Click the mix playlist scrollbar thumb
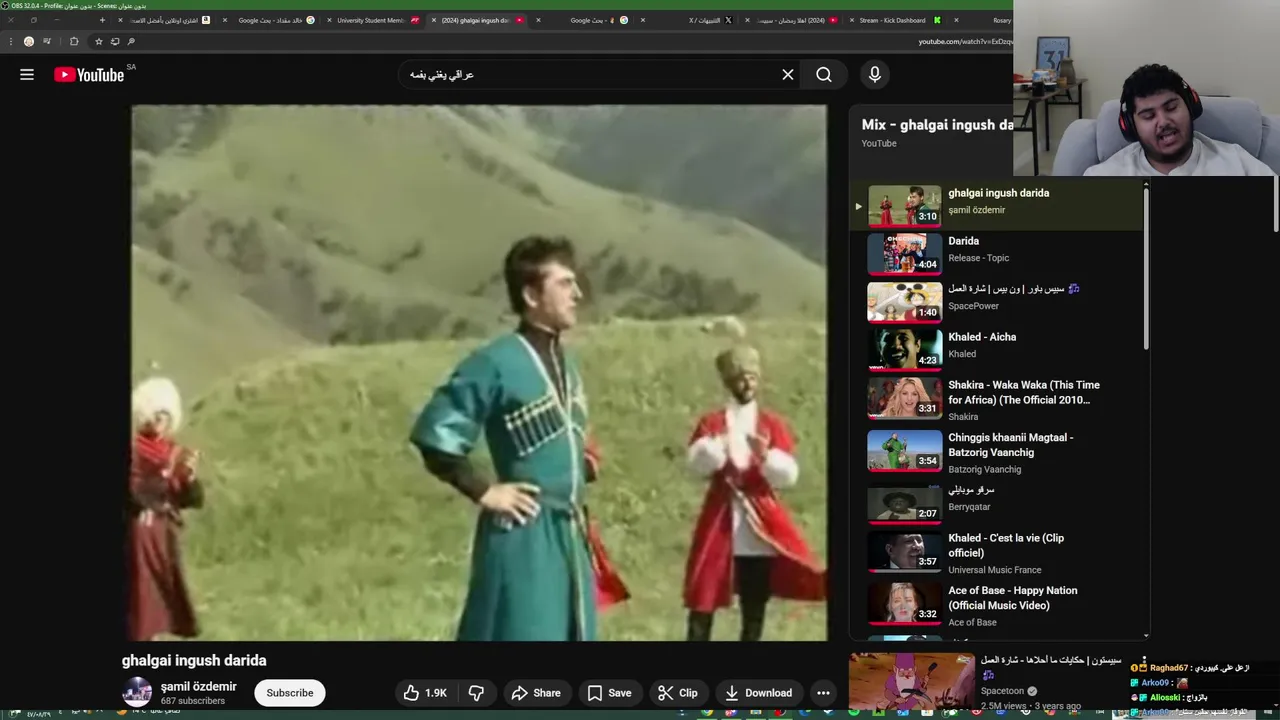1280x720 pixels. (x=1146, y=268)
